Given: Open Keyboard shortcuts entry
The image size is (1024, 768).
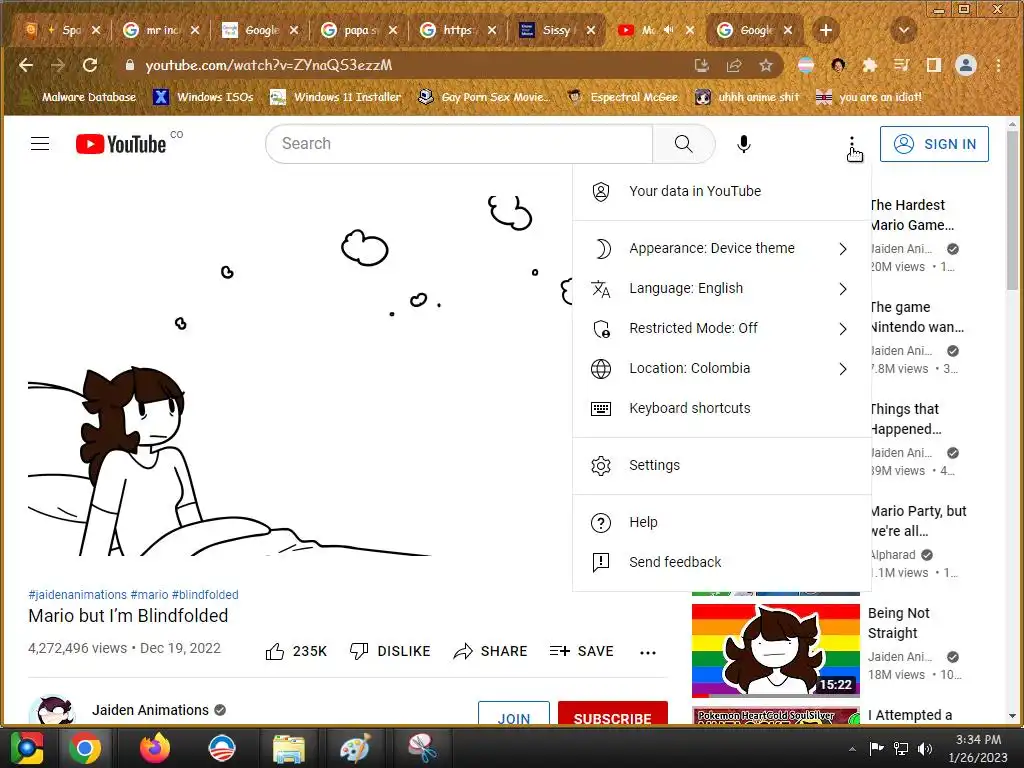Looking at the screenshot, I should (x=722, y=409).
